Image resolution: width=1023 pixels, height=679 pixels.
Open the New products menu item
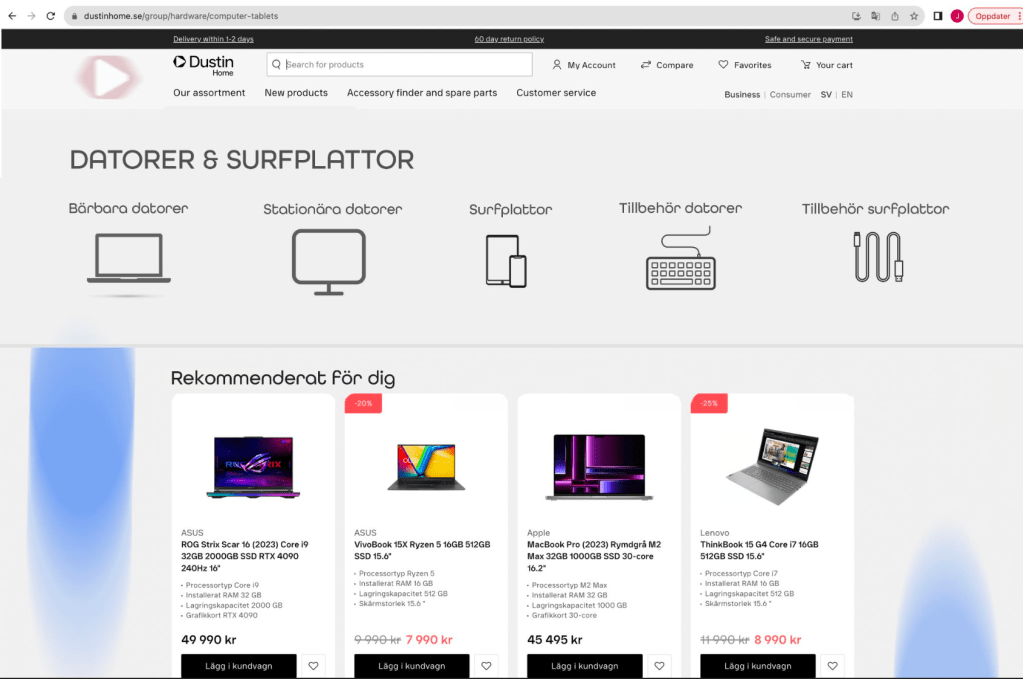pos(296,93)
